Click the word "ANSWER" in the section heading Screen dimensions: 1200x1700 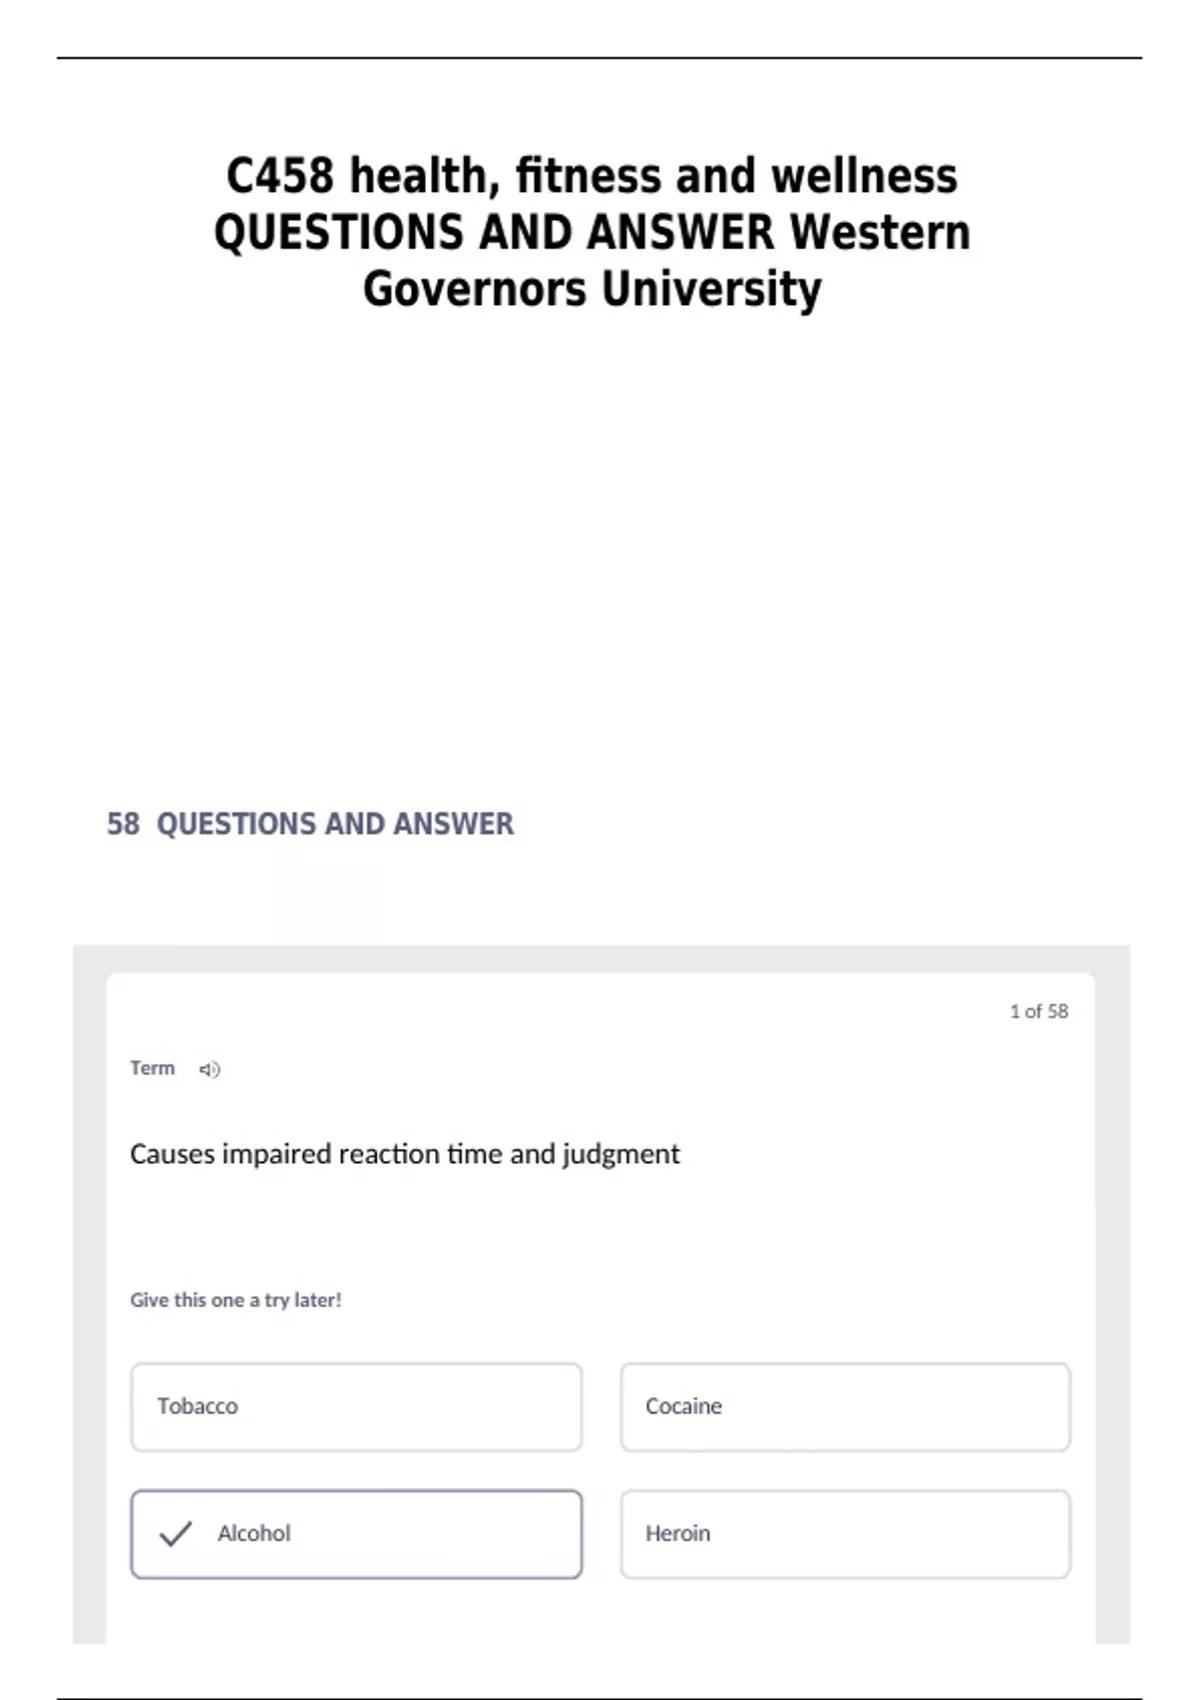coord(453,824)
